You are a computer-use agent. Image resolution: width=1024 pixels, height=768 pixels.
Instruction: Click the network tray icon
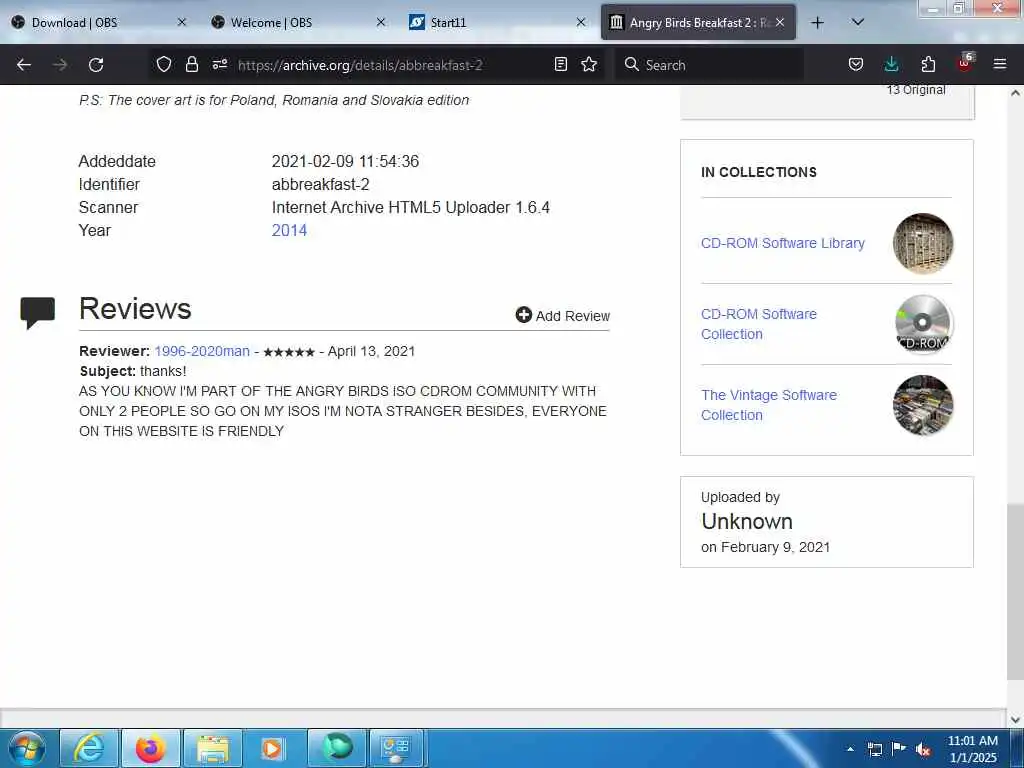click(874, 749)
